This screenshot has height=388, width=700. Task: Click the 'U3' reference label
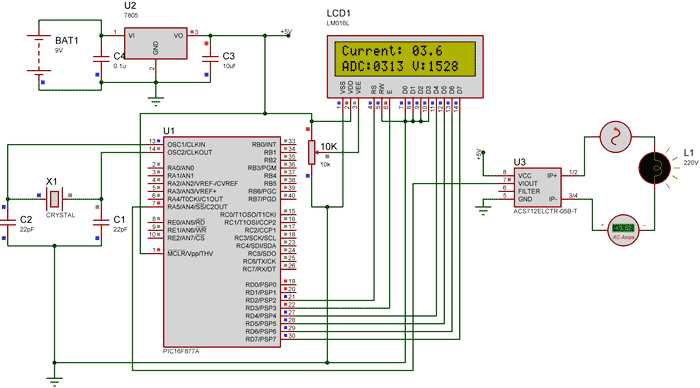(x=519, y=162)
